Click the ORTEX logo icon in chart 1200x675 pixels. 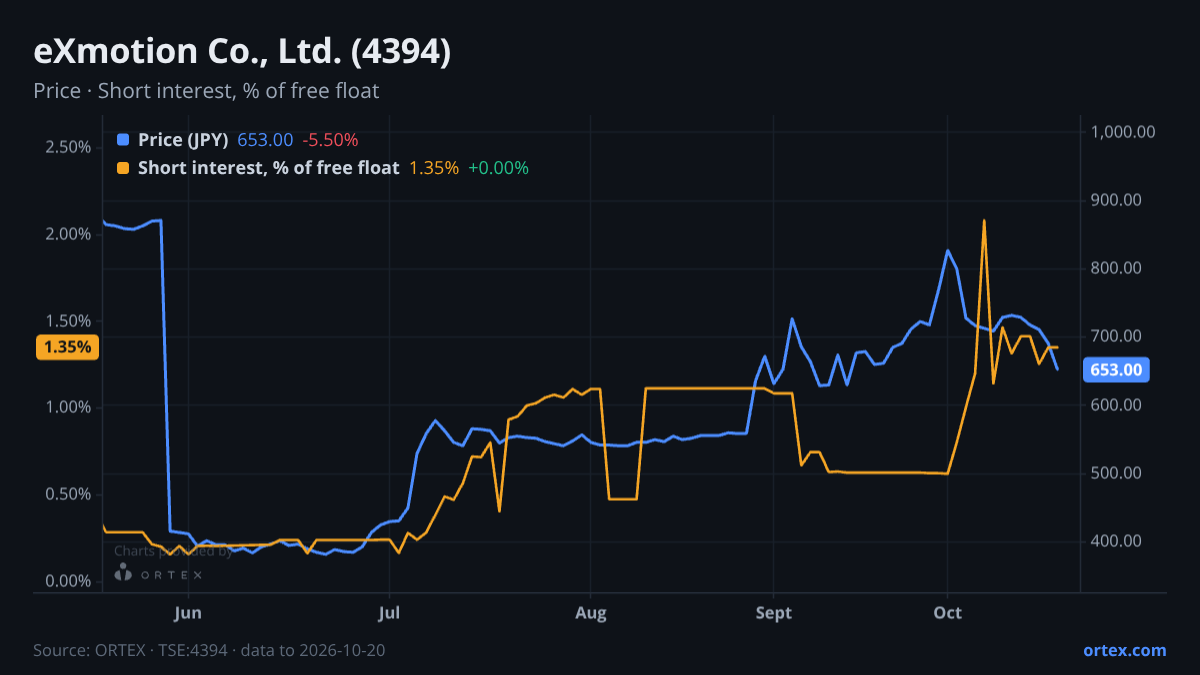[124, 573]
